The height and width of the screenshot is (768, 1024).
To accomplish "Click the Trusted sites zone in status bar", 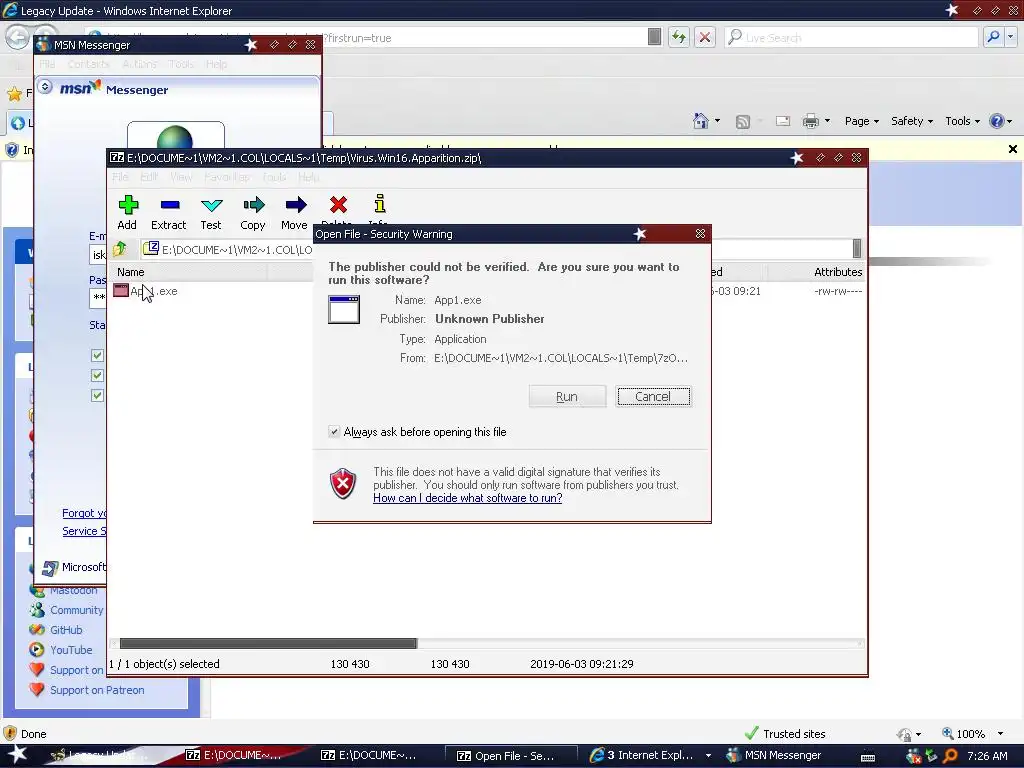I will click(x=785, y=733).
